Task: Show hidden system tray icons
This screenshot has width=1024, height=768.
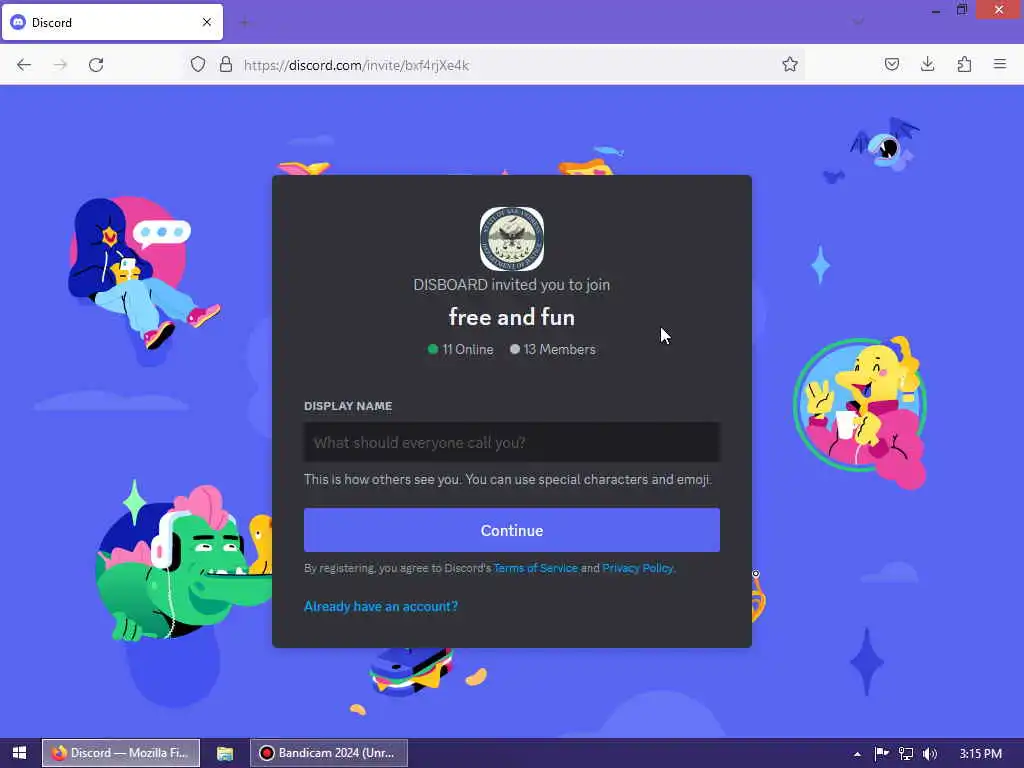Action: click(x=857, y=754)
